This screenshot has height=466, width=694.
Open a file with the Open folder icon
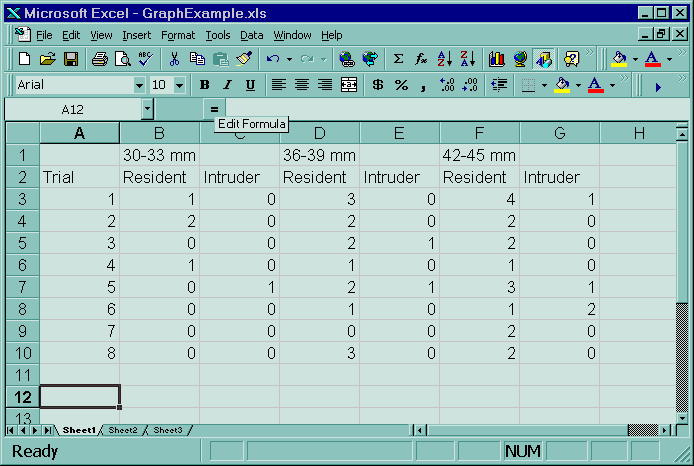47,58
